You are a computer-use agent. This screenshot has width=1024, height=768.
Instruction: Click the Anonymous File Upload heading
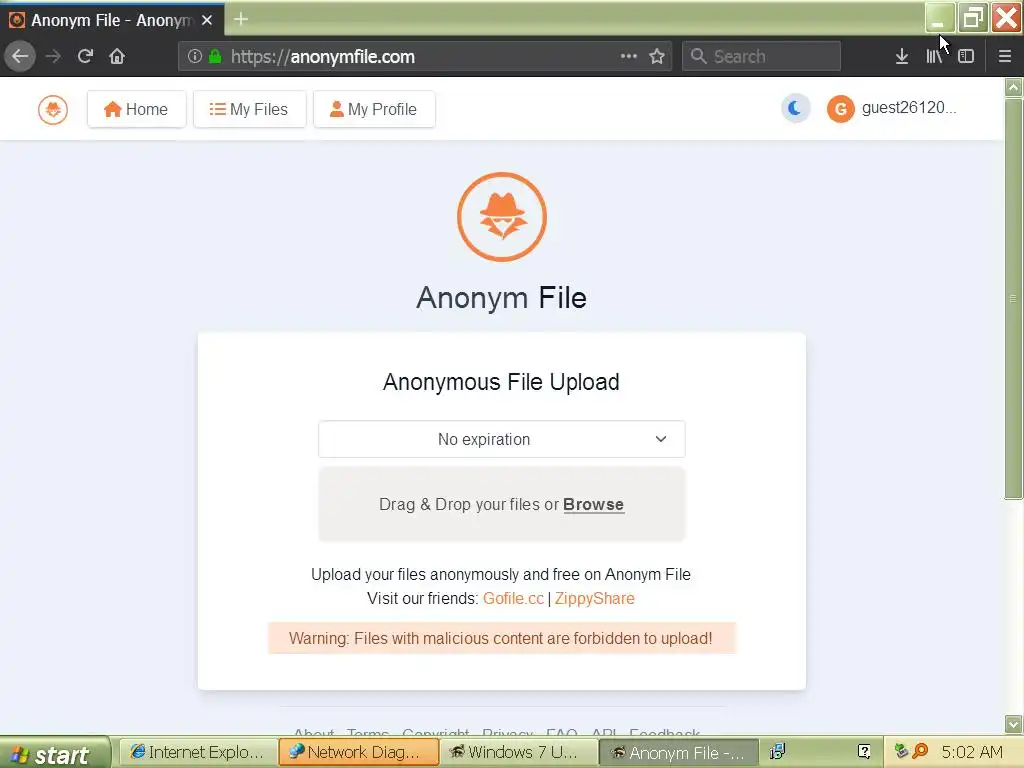point(502,382)
